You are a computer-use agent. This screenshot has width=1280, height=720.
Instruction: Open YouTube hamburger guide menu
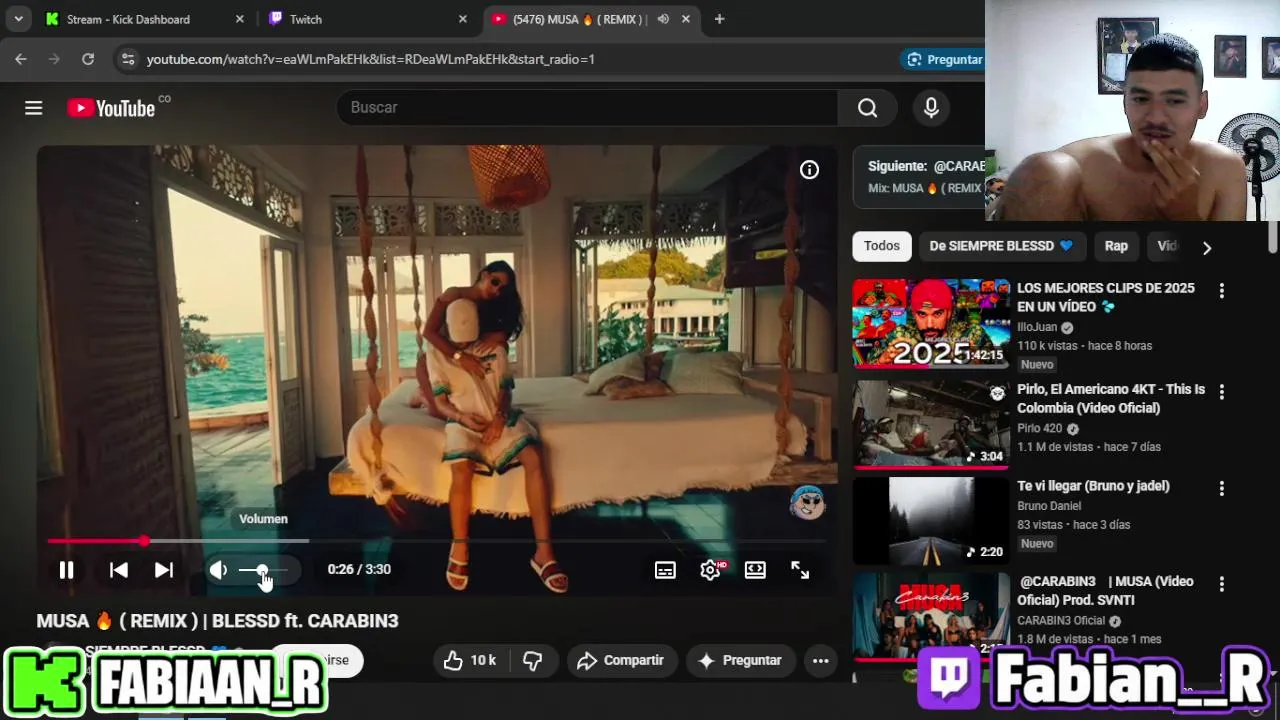[x=34, y=108]
